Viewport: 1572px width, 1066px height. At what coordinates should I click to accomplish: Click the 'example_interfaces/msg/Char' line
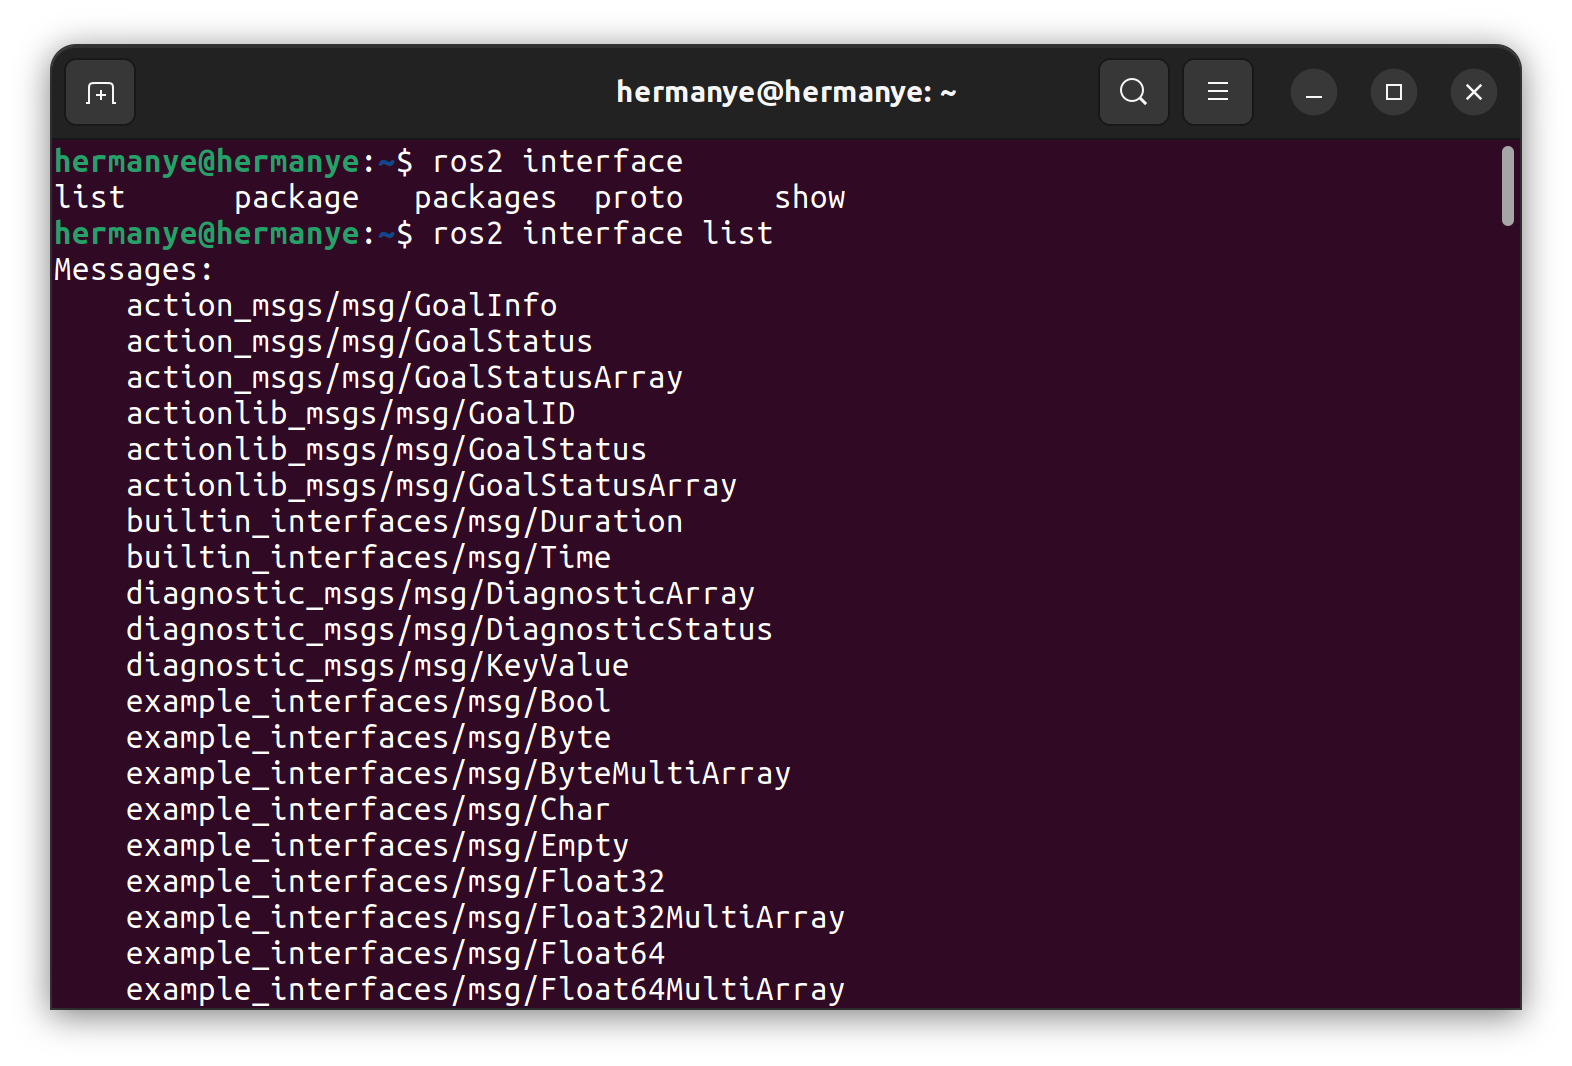[x=369, y=810]
